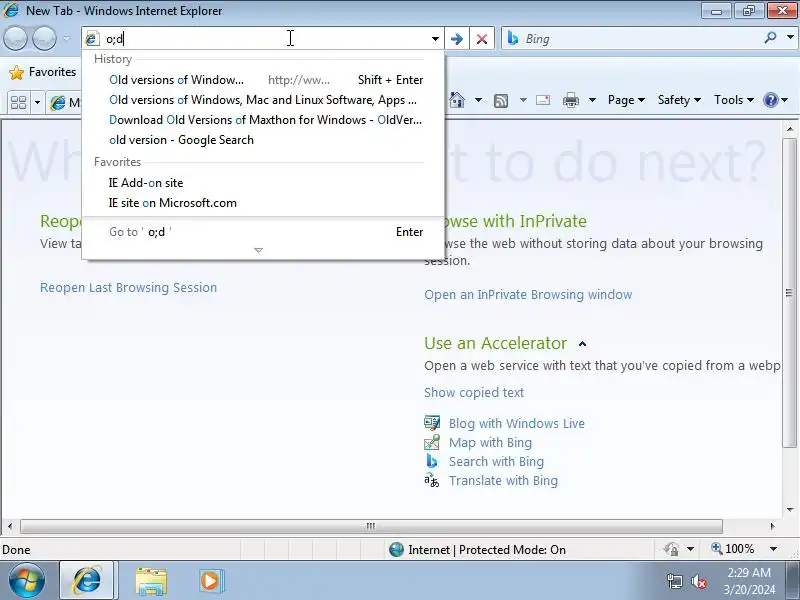
Task: Open the search provider dropdown arrow
Action: click(790, 38)
